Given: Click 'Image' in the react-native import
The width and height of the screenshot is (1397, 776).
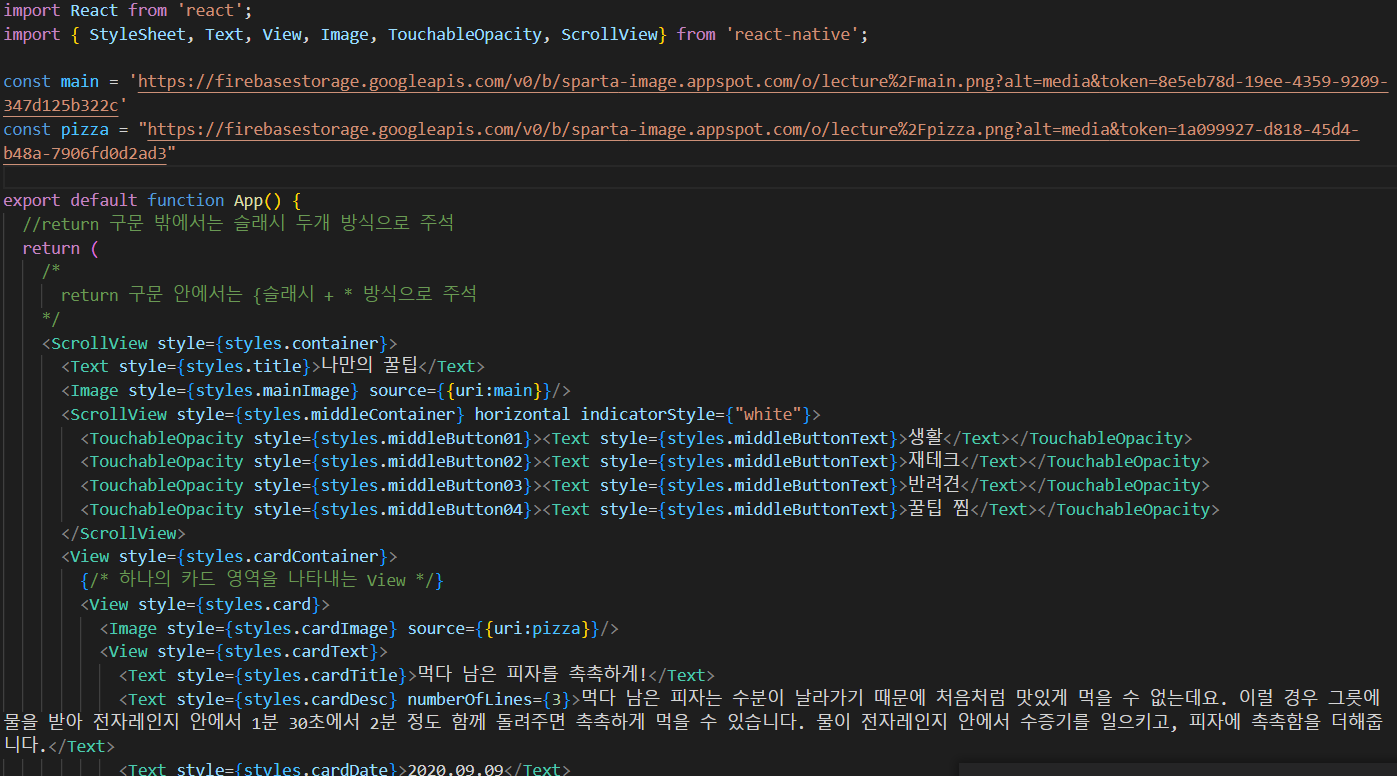Looking at the screenshot, I should click(344, 34).
